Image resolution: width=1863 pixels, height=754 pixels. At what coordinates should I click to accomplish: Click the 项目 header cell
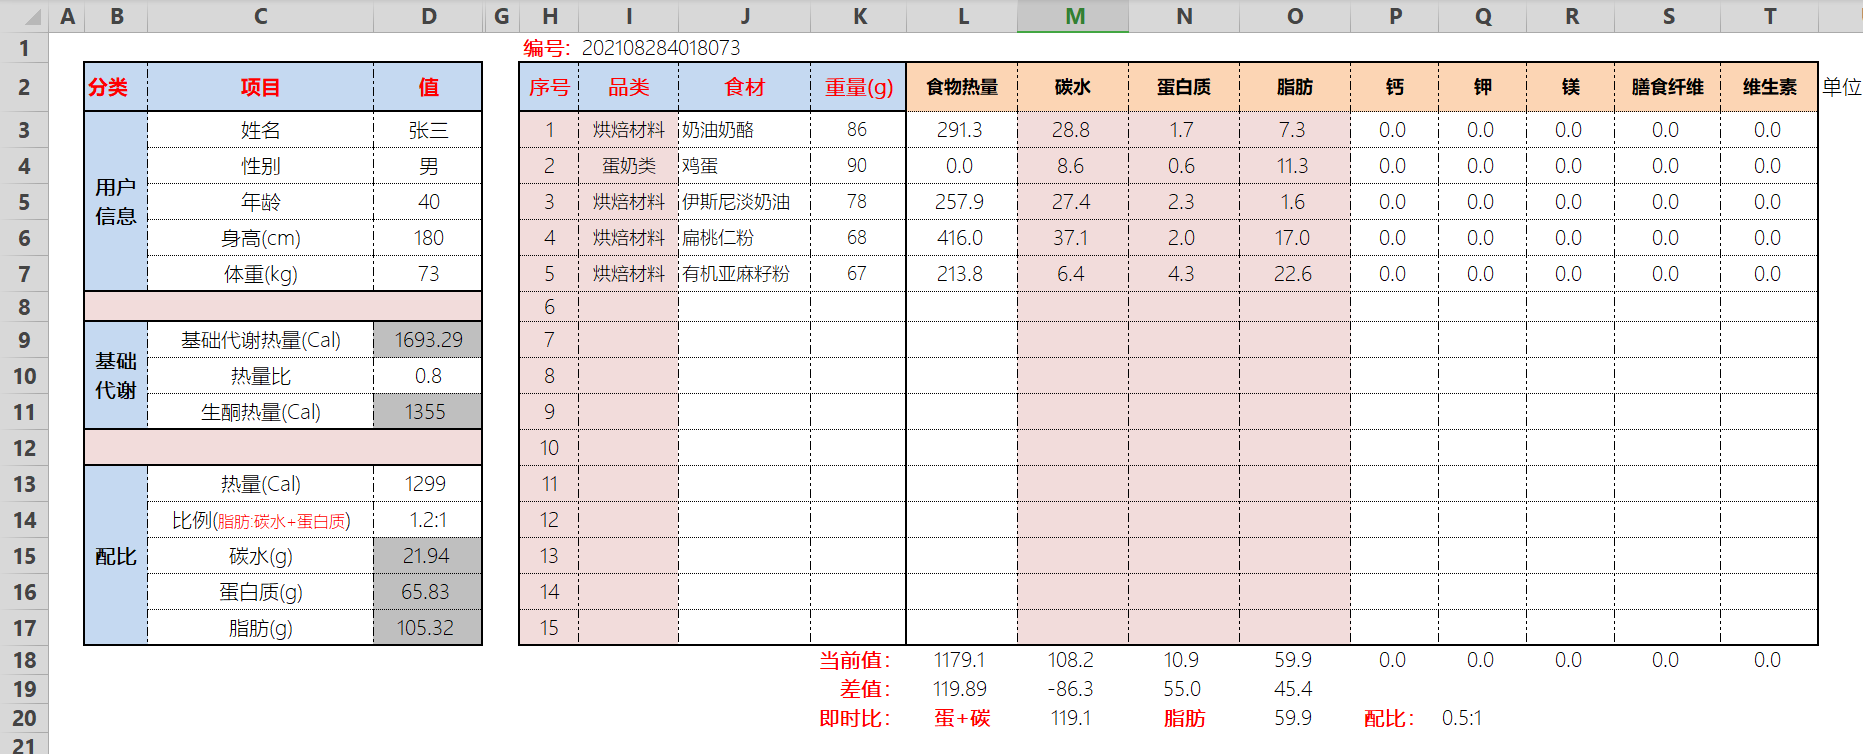(260, 87)
